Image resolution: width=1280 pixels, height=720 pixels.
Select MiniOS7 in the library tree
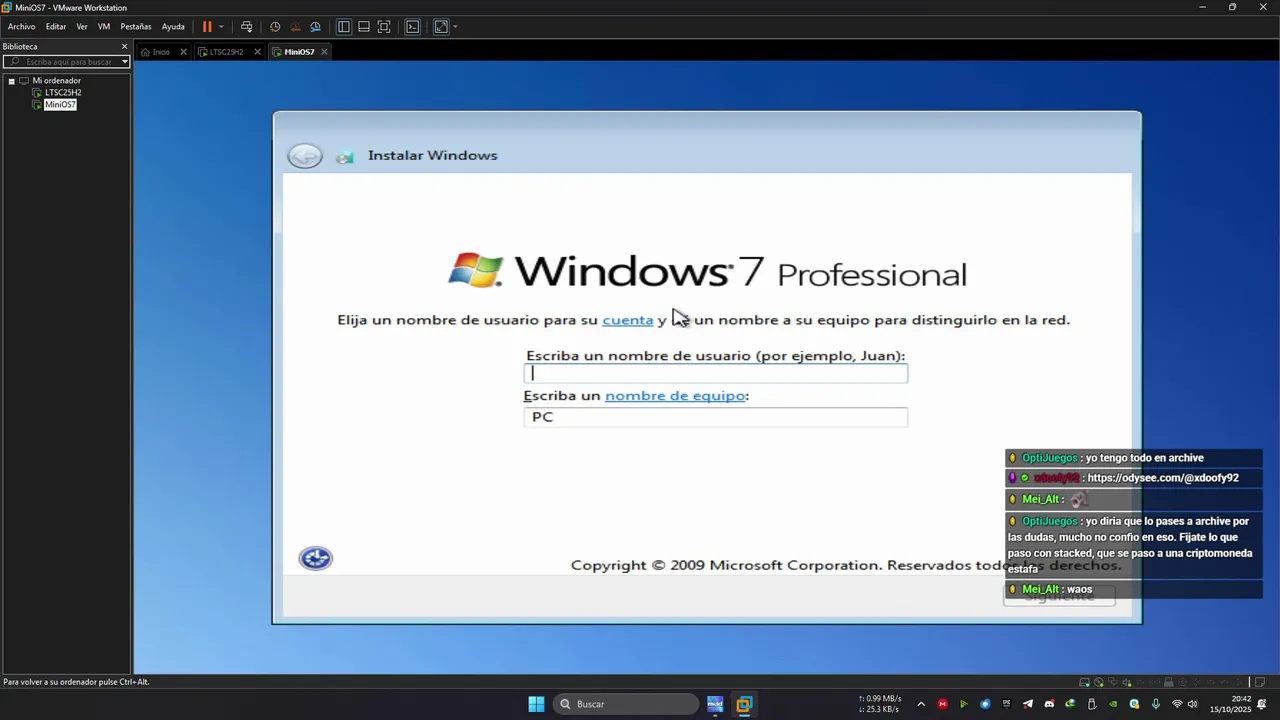pyautogui.click(x=60, y=105)
